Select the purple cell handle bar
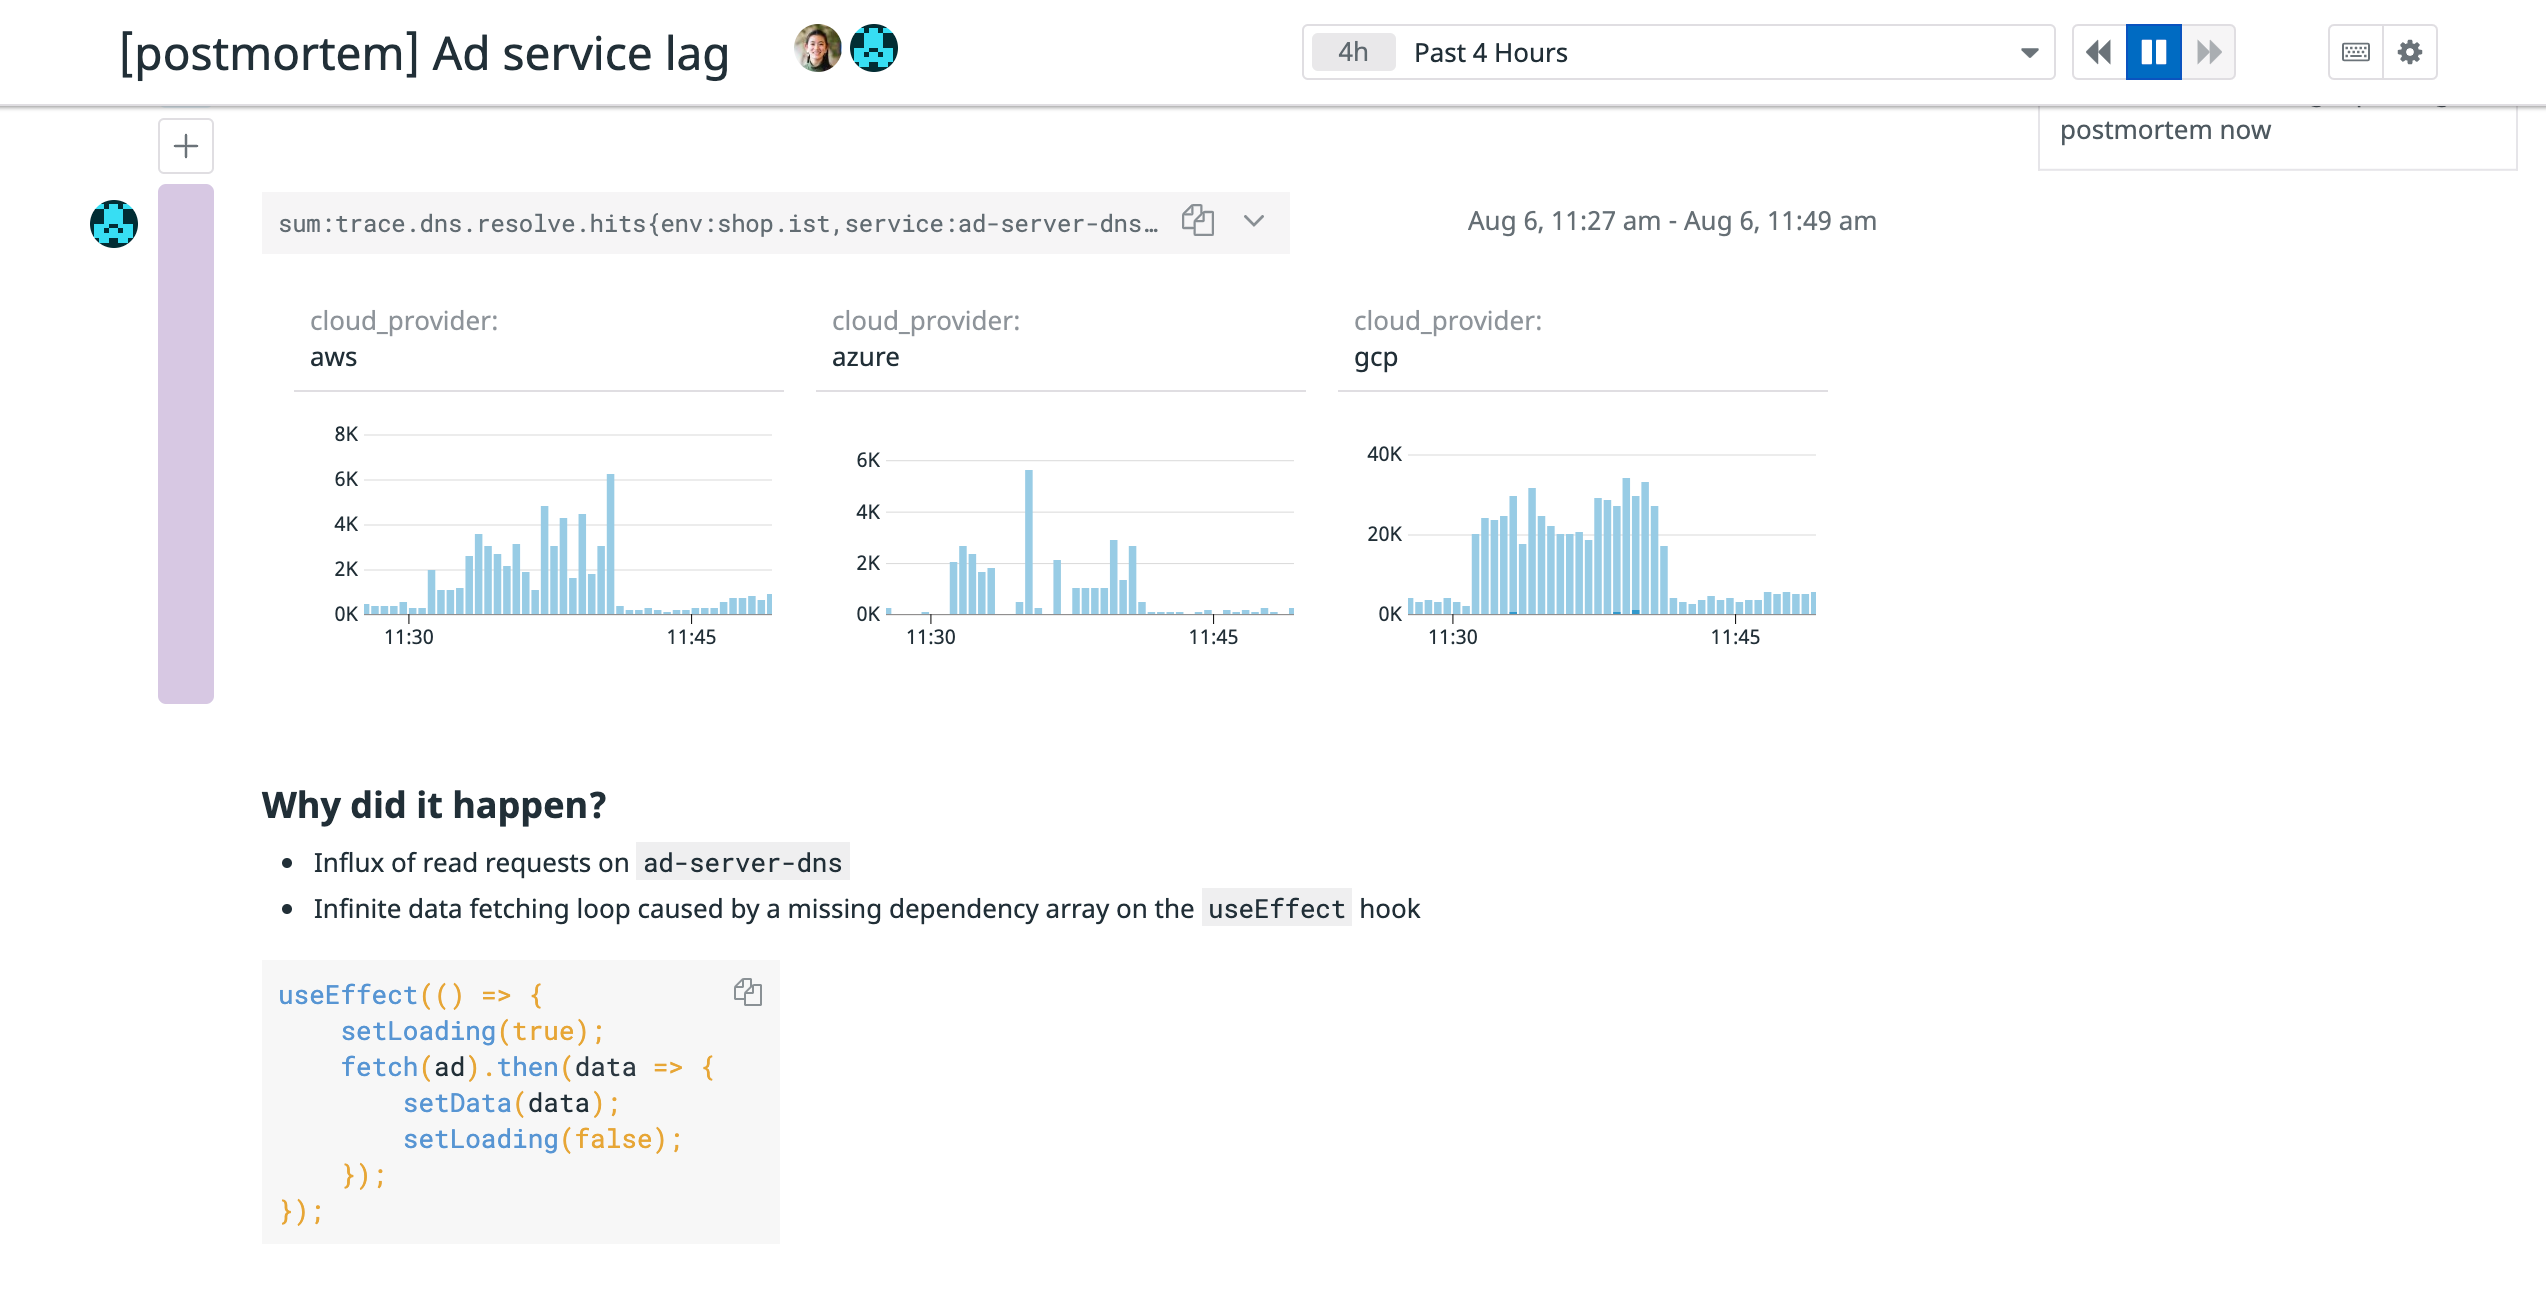Image resolution: width=2546 pixels, height=1290 pixels. point(186,443)
